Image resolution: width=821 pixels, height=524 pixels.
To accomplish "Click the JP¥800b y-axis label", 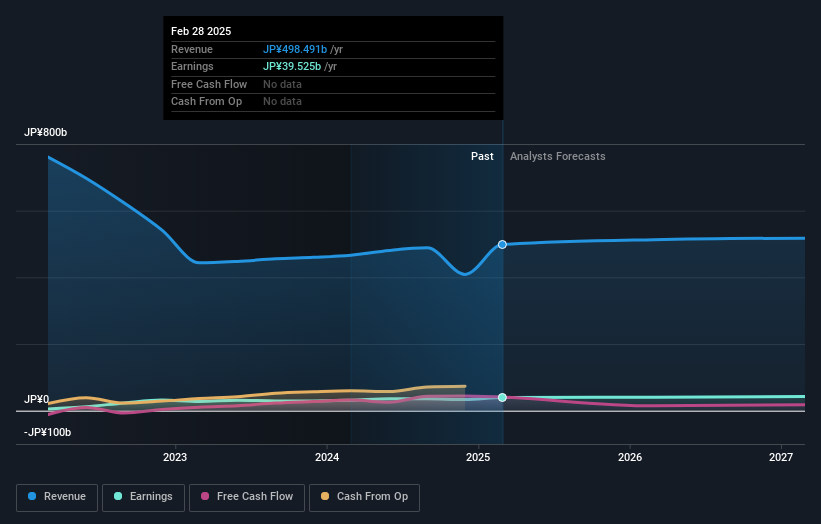I will [46, 132].
